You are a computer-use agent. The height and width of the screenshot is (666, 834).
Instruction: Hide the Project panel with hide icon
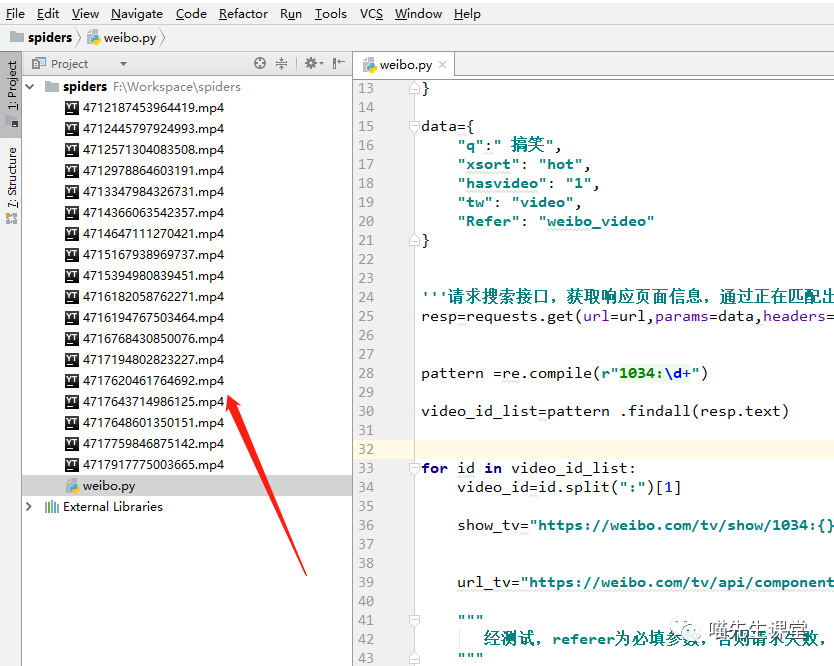338,63
